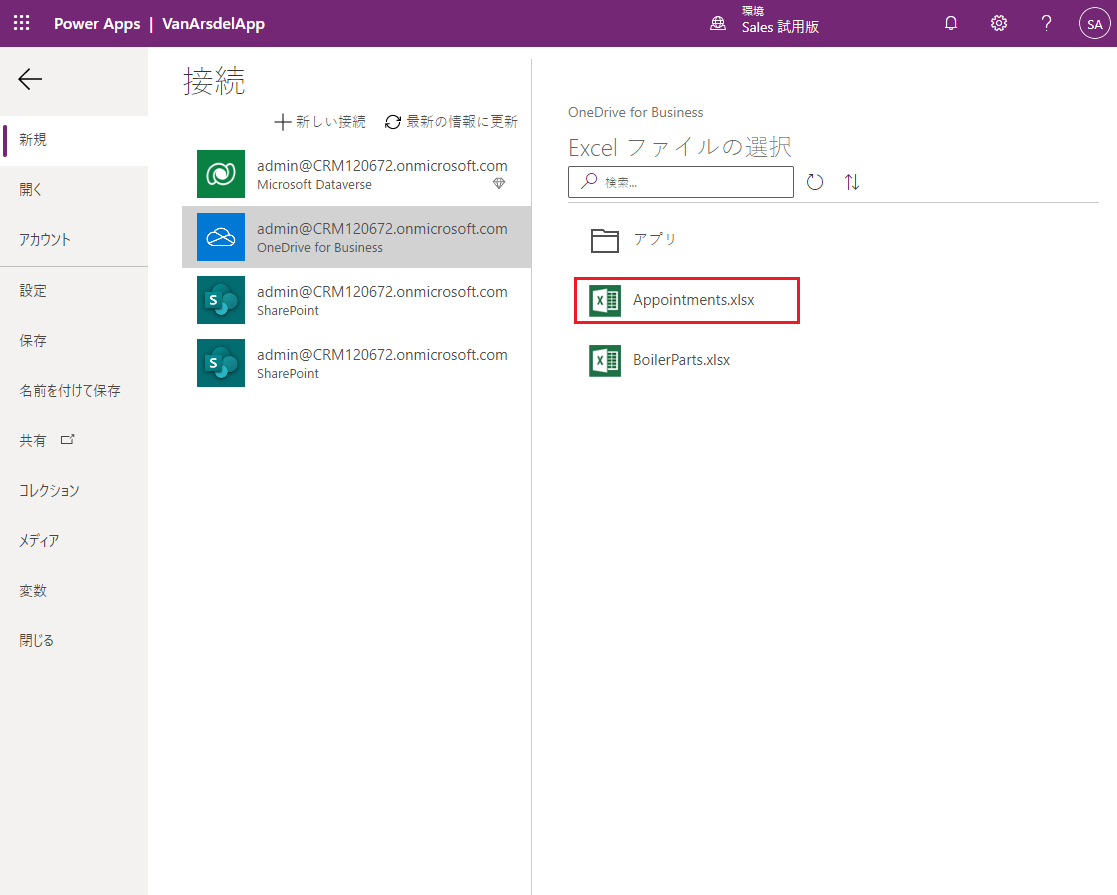Click 最新の情報に更新 refresh button
The image size is (1117, 895).
pyautogui.click(x=451, y=122)
